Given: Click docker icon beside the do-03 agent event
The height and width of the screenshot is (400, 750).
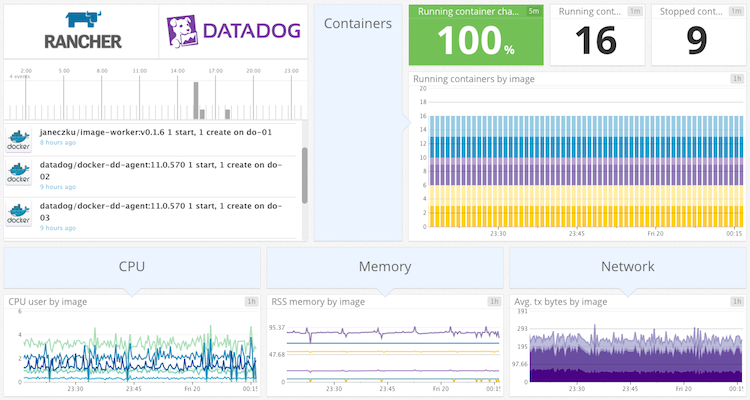Looking at the screenshot, I should (x=19, y=212).
